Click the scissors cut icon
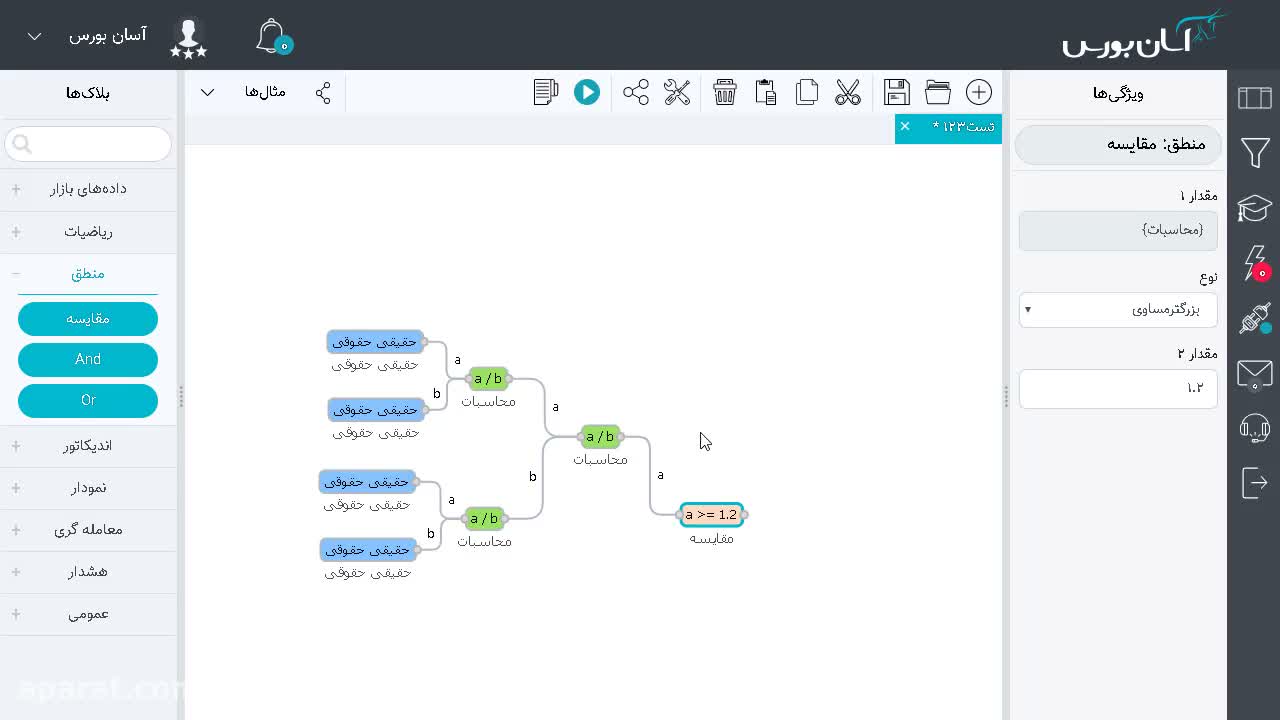 (x=848, y=92)
